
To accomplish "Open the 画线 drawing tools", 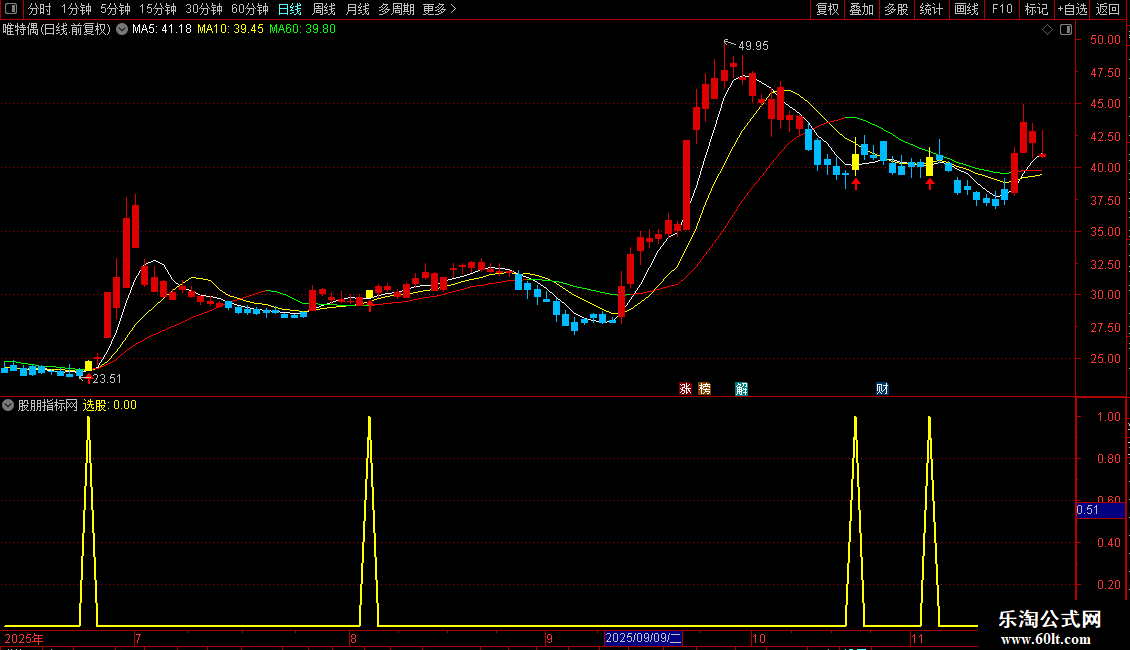I will [x=966, y=9].
